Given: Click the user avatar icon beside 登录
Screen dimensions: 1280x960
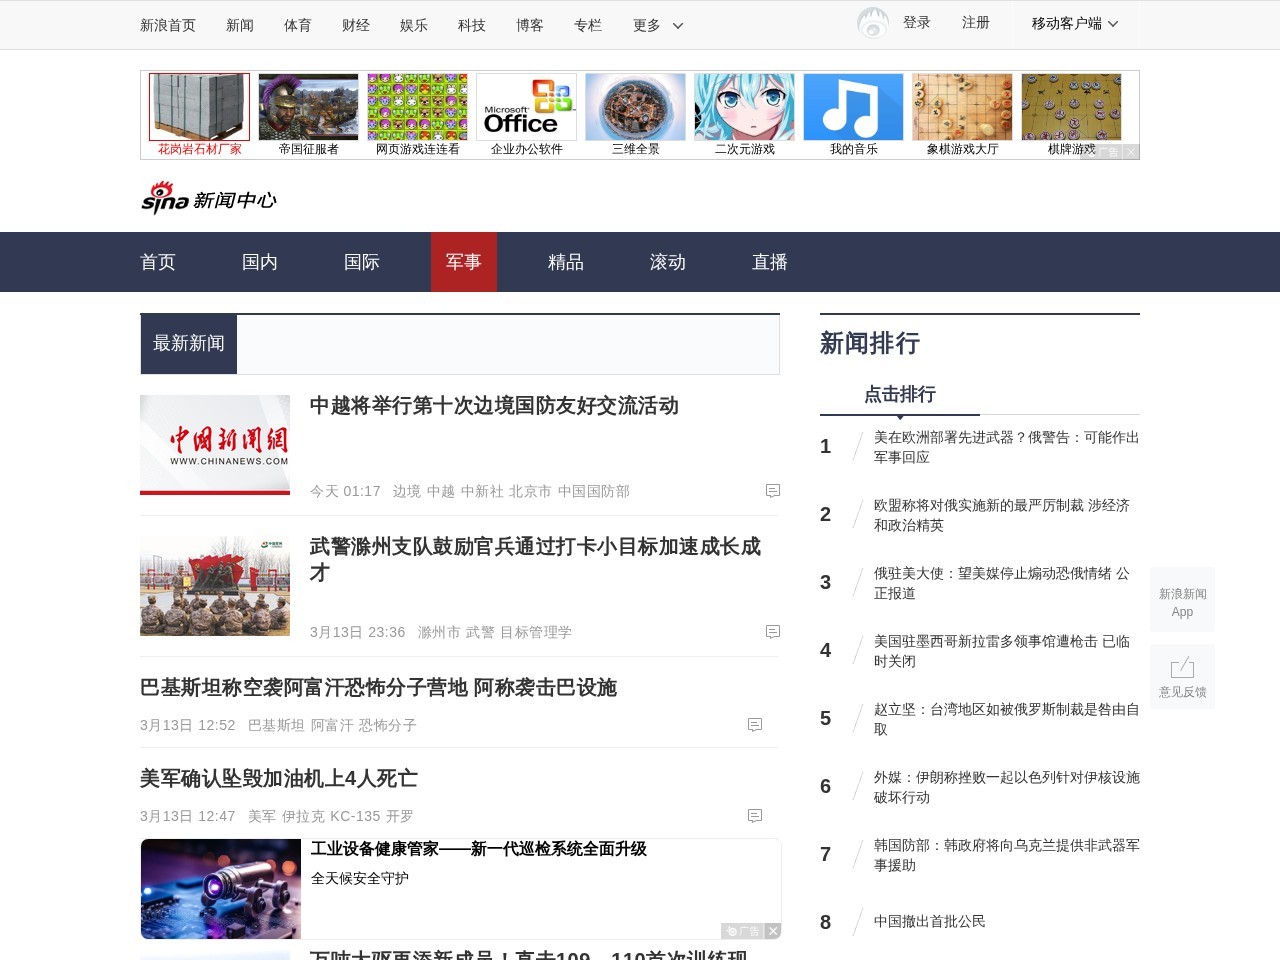Looking at the screenshot, I should point(872,23).
